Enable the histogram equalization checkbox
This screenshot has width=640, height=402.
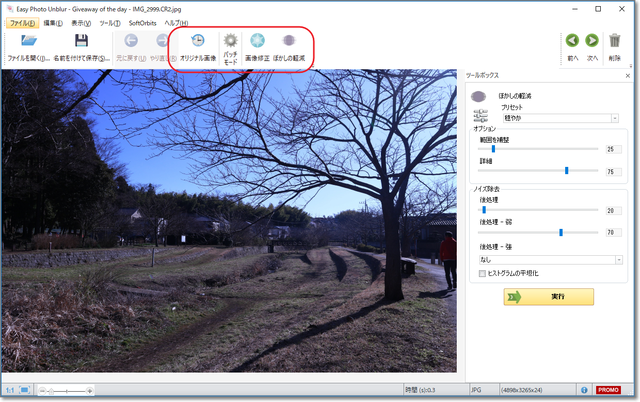click(x=483, y=273)
